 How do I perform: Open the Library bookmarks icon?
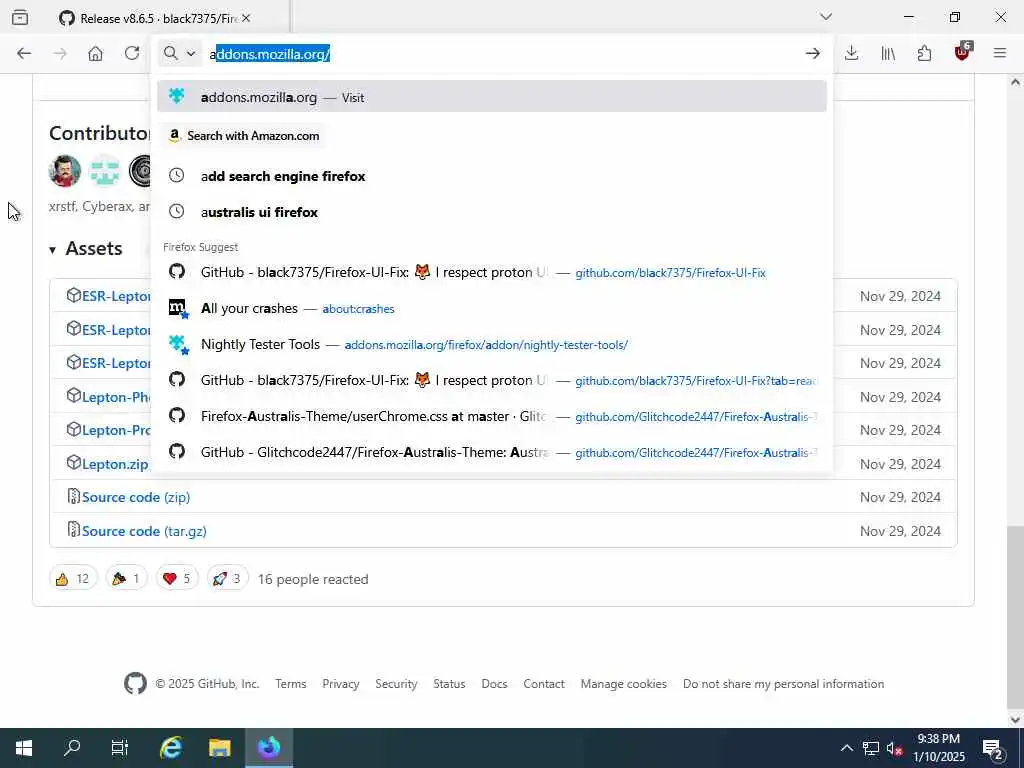pyautogui.click(x=888, y=54)
